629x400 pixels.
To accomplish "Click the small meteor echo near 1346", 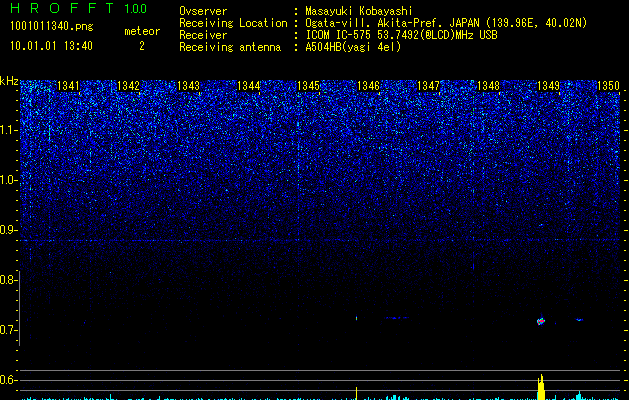I will point(356,318).
